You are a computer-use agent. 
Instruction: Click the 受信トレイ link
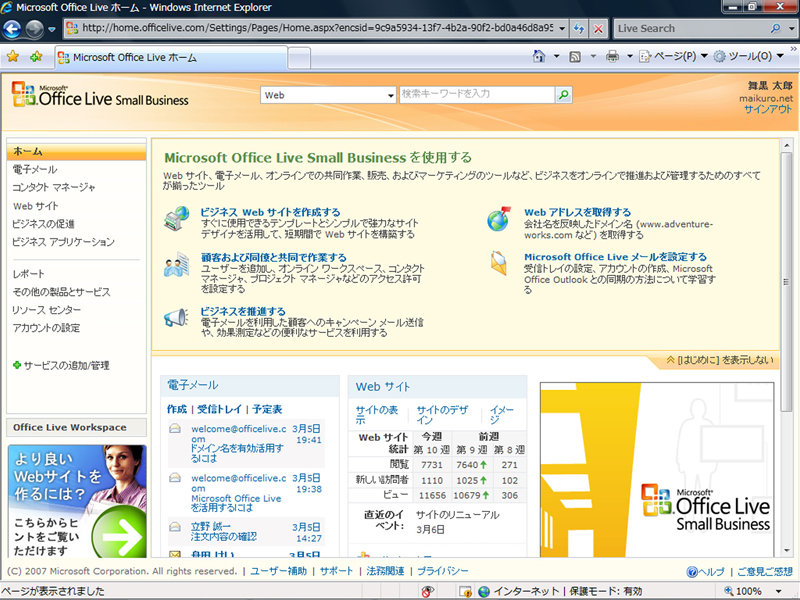219,409
